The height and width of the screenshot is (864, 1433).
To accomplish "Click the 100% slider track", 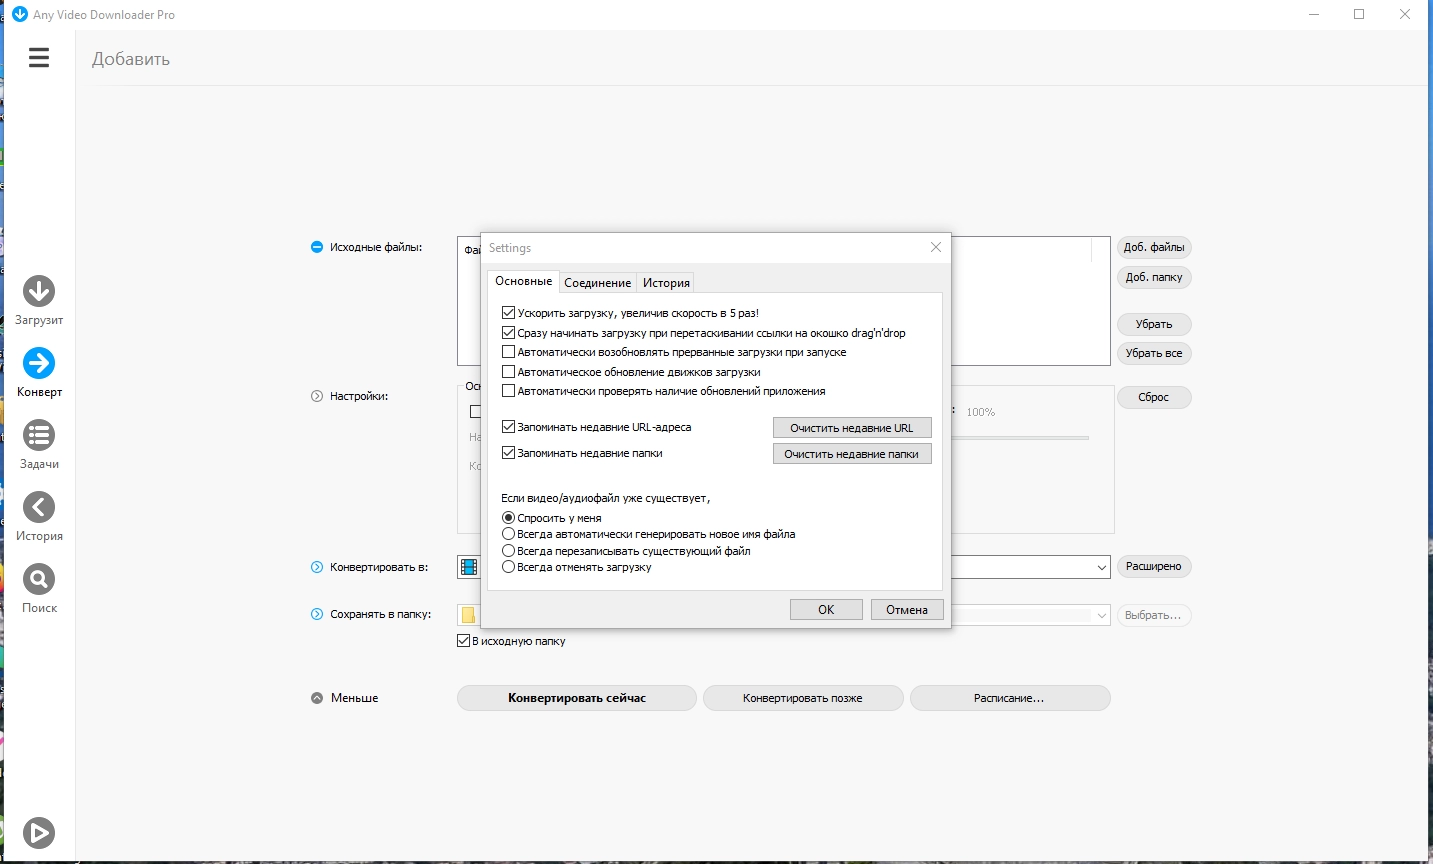I will pyautogui.click(x=1019, y=438).
